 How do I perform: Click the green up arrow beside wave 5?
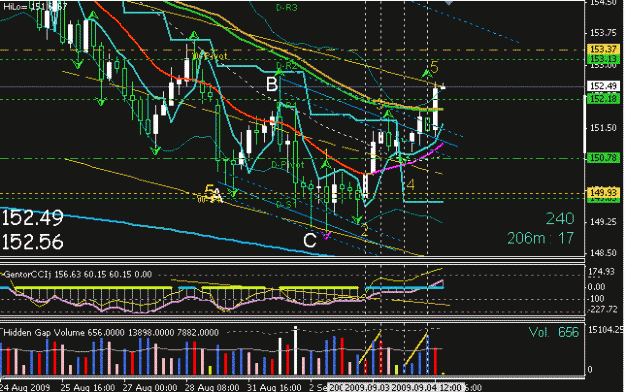(x=426, y=73)
